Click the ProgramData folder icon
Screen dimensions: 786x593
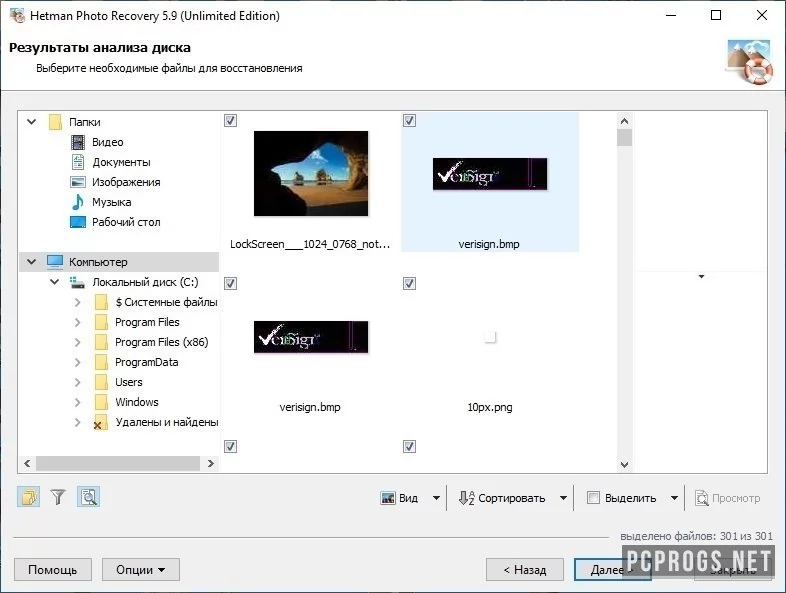coord(101,362)
